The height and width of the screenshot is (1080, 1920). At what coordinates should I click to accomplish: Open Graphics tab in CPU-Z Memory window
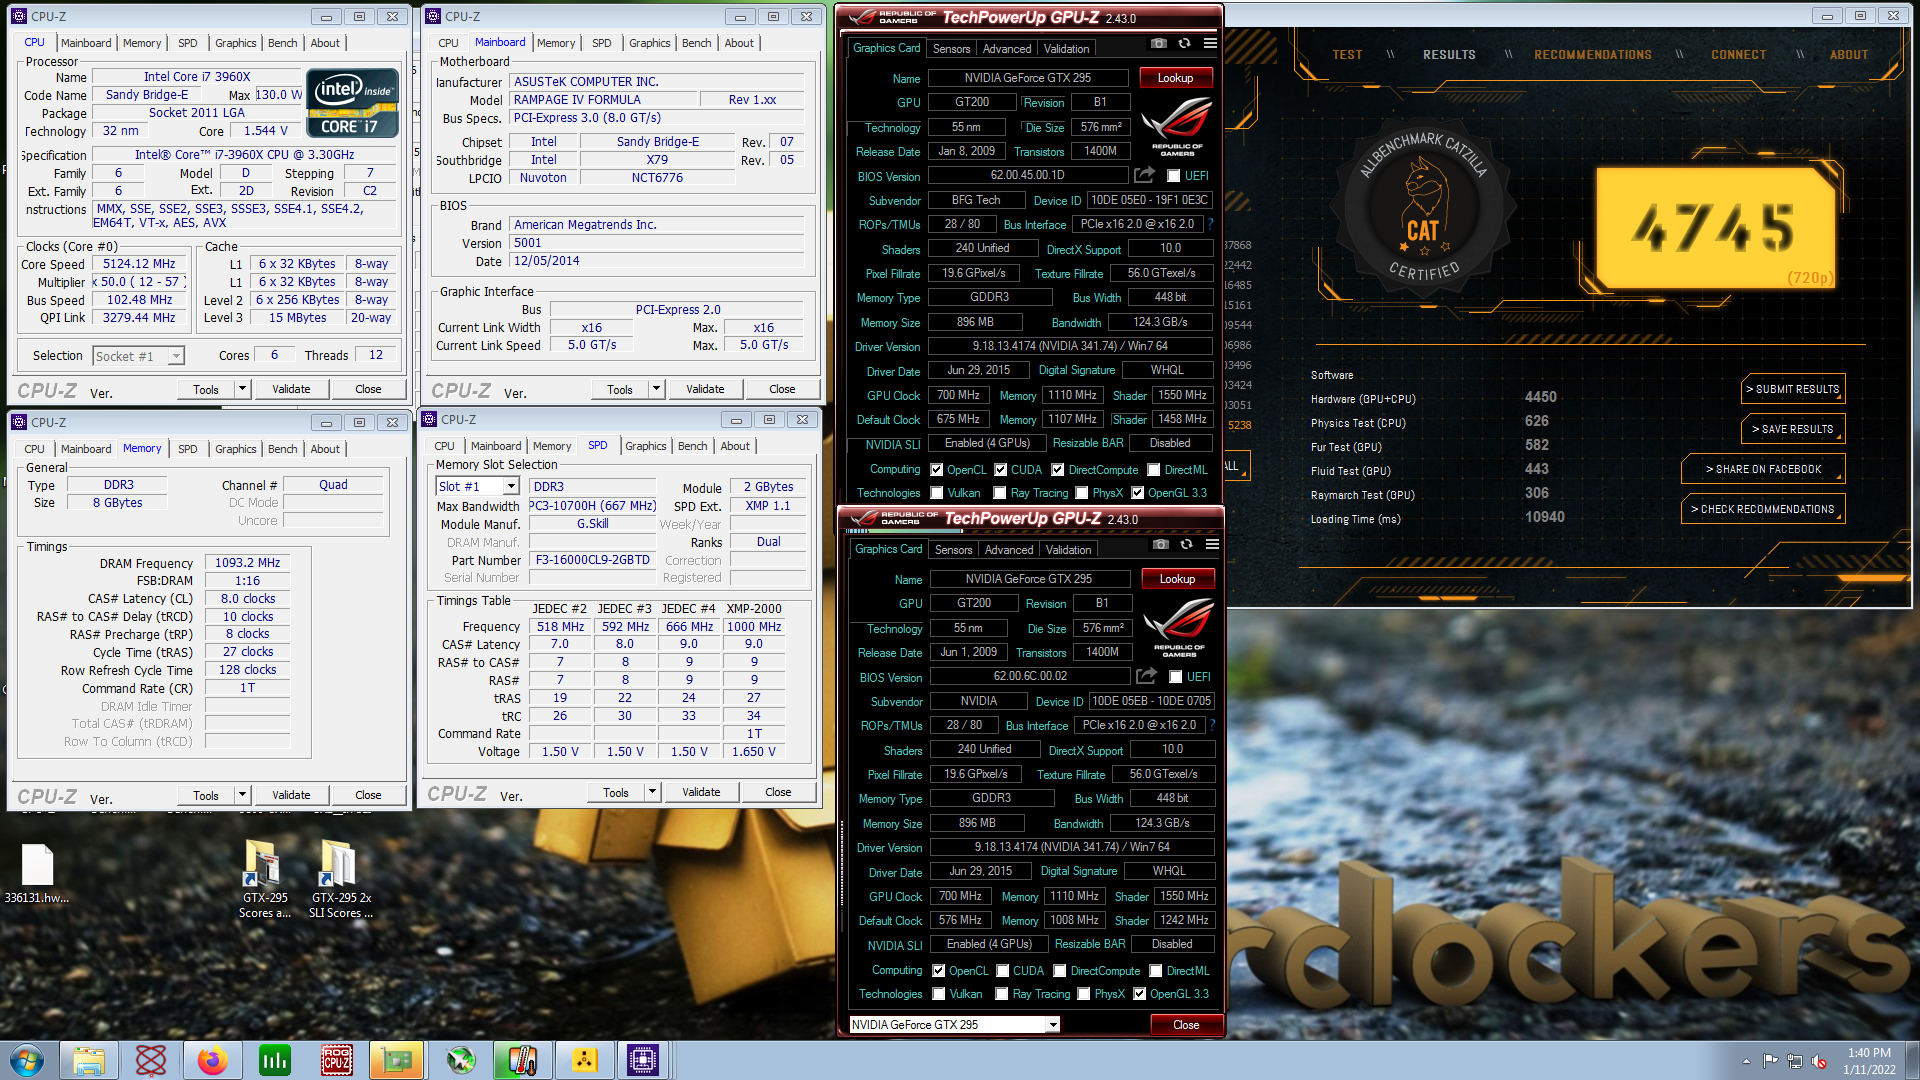coord(236,449)
